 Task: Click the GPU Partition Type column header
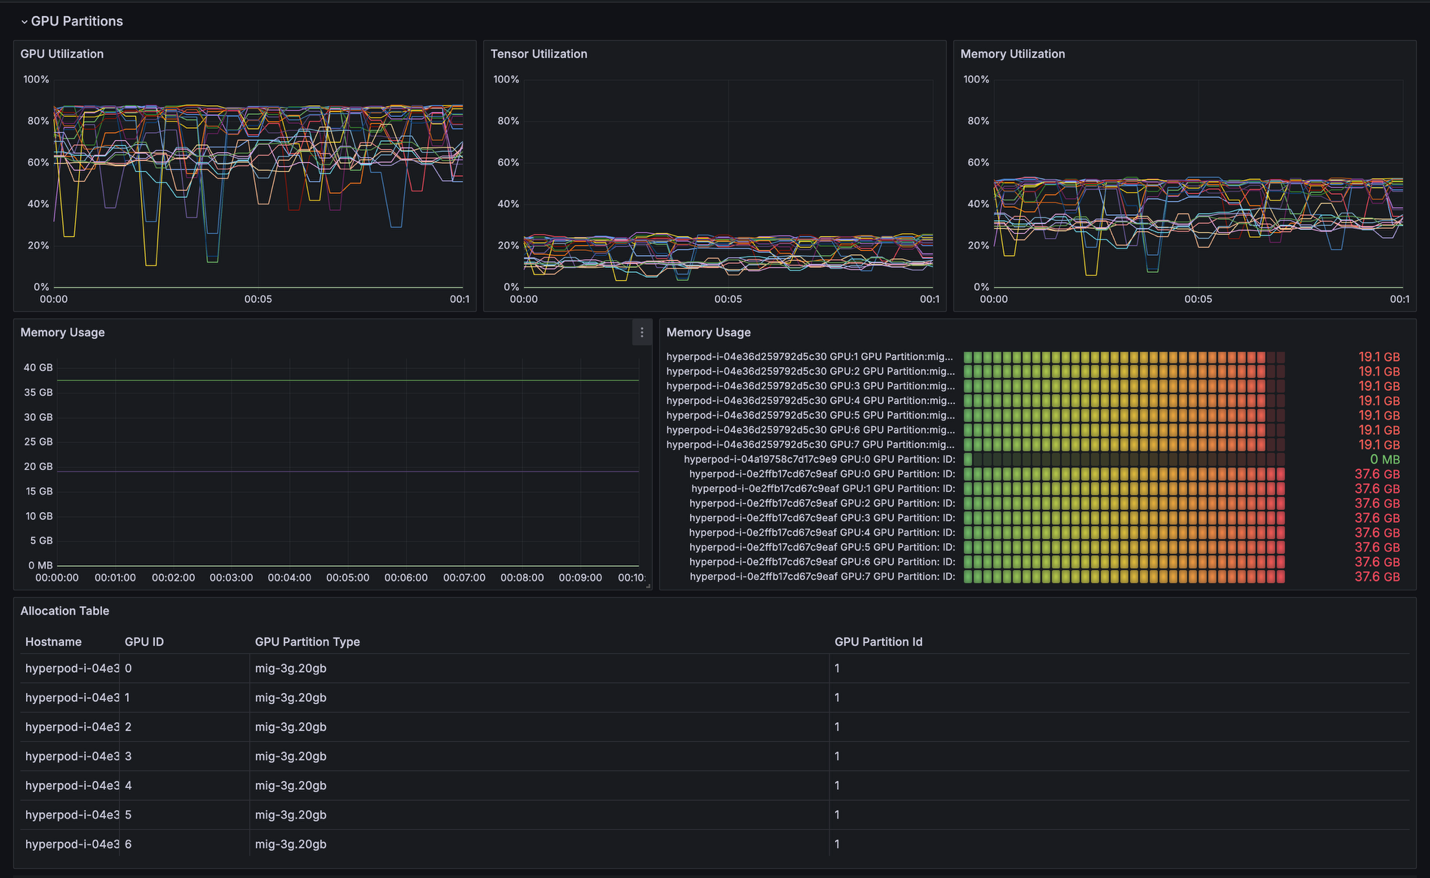(x=307, y=642)
